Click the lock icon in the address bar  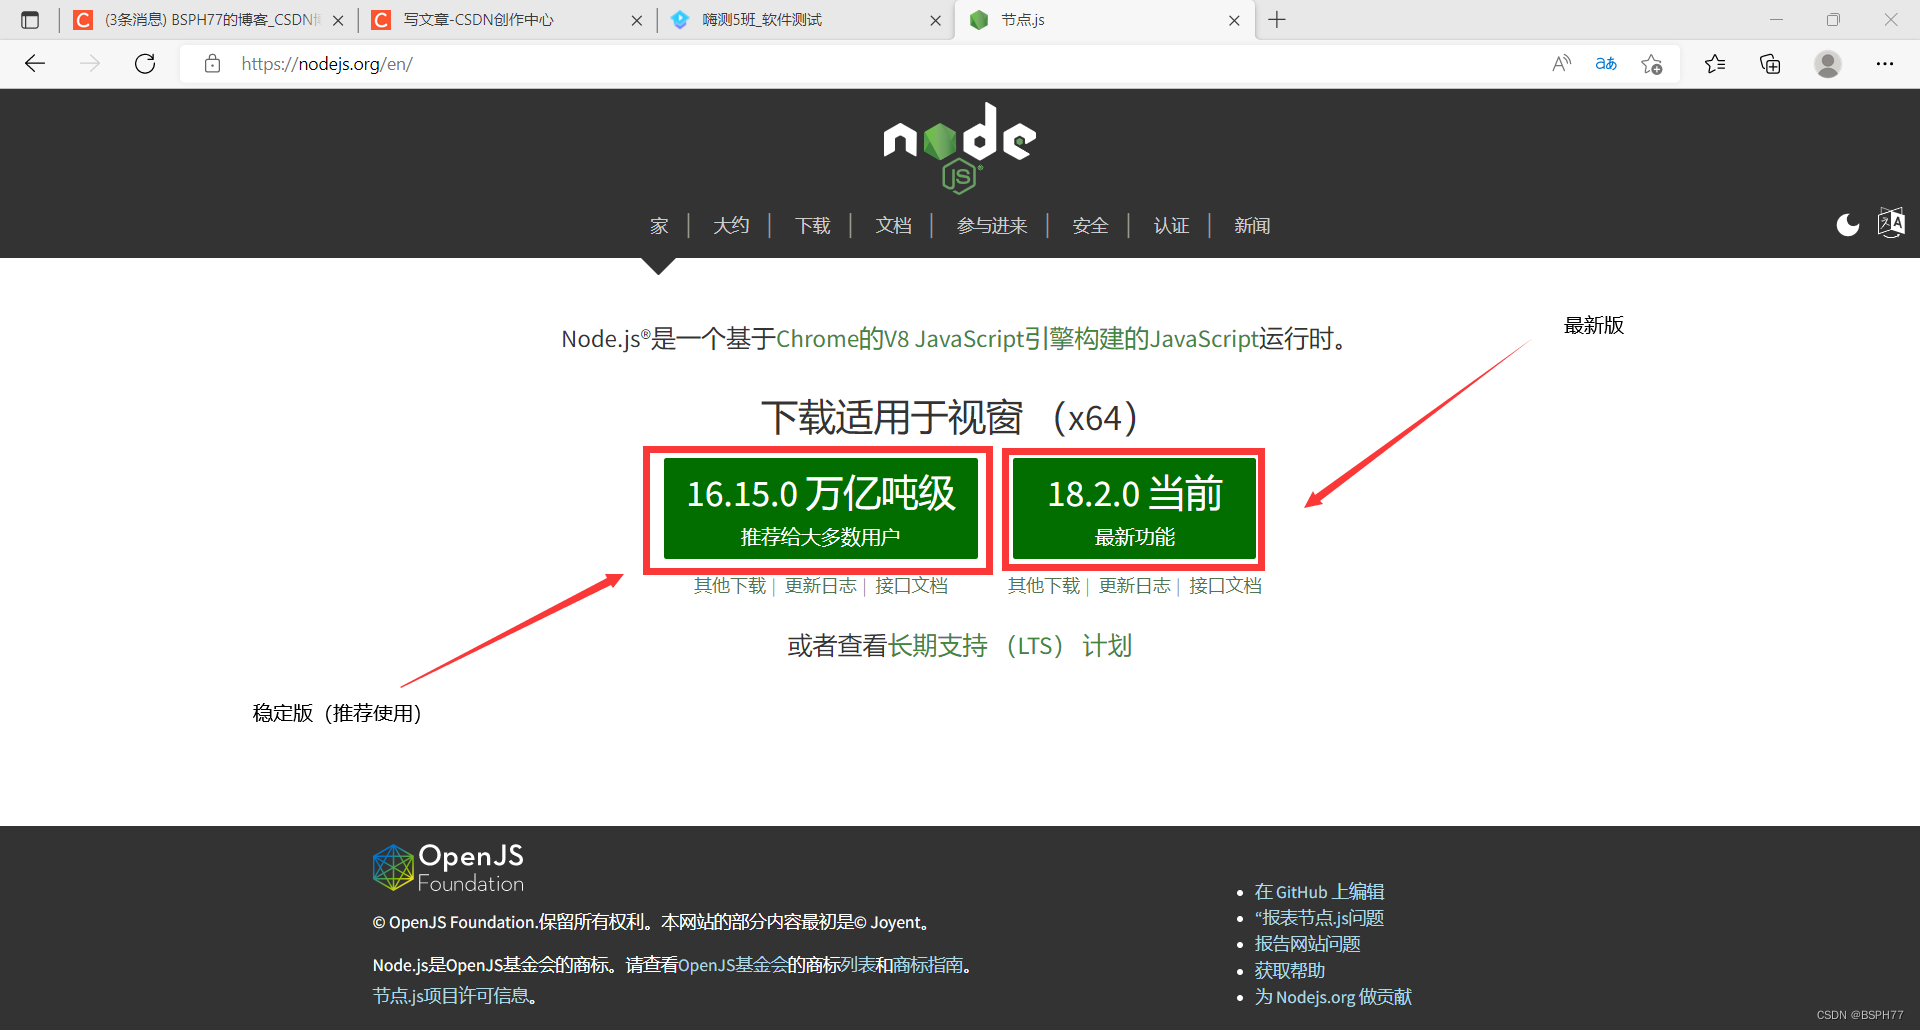[212, 63]
